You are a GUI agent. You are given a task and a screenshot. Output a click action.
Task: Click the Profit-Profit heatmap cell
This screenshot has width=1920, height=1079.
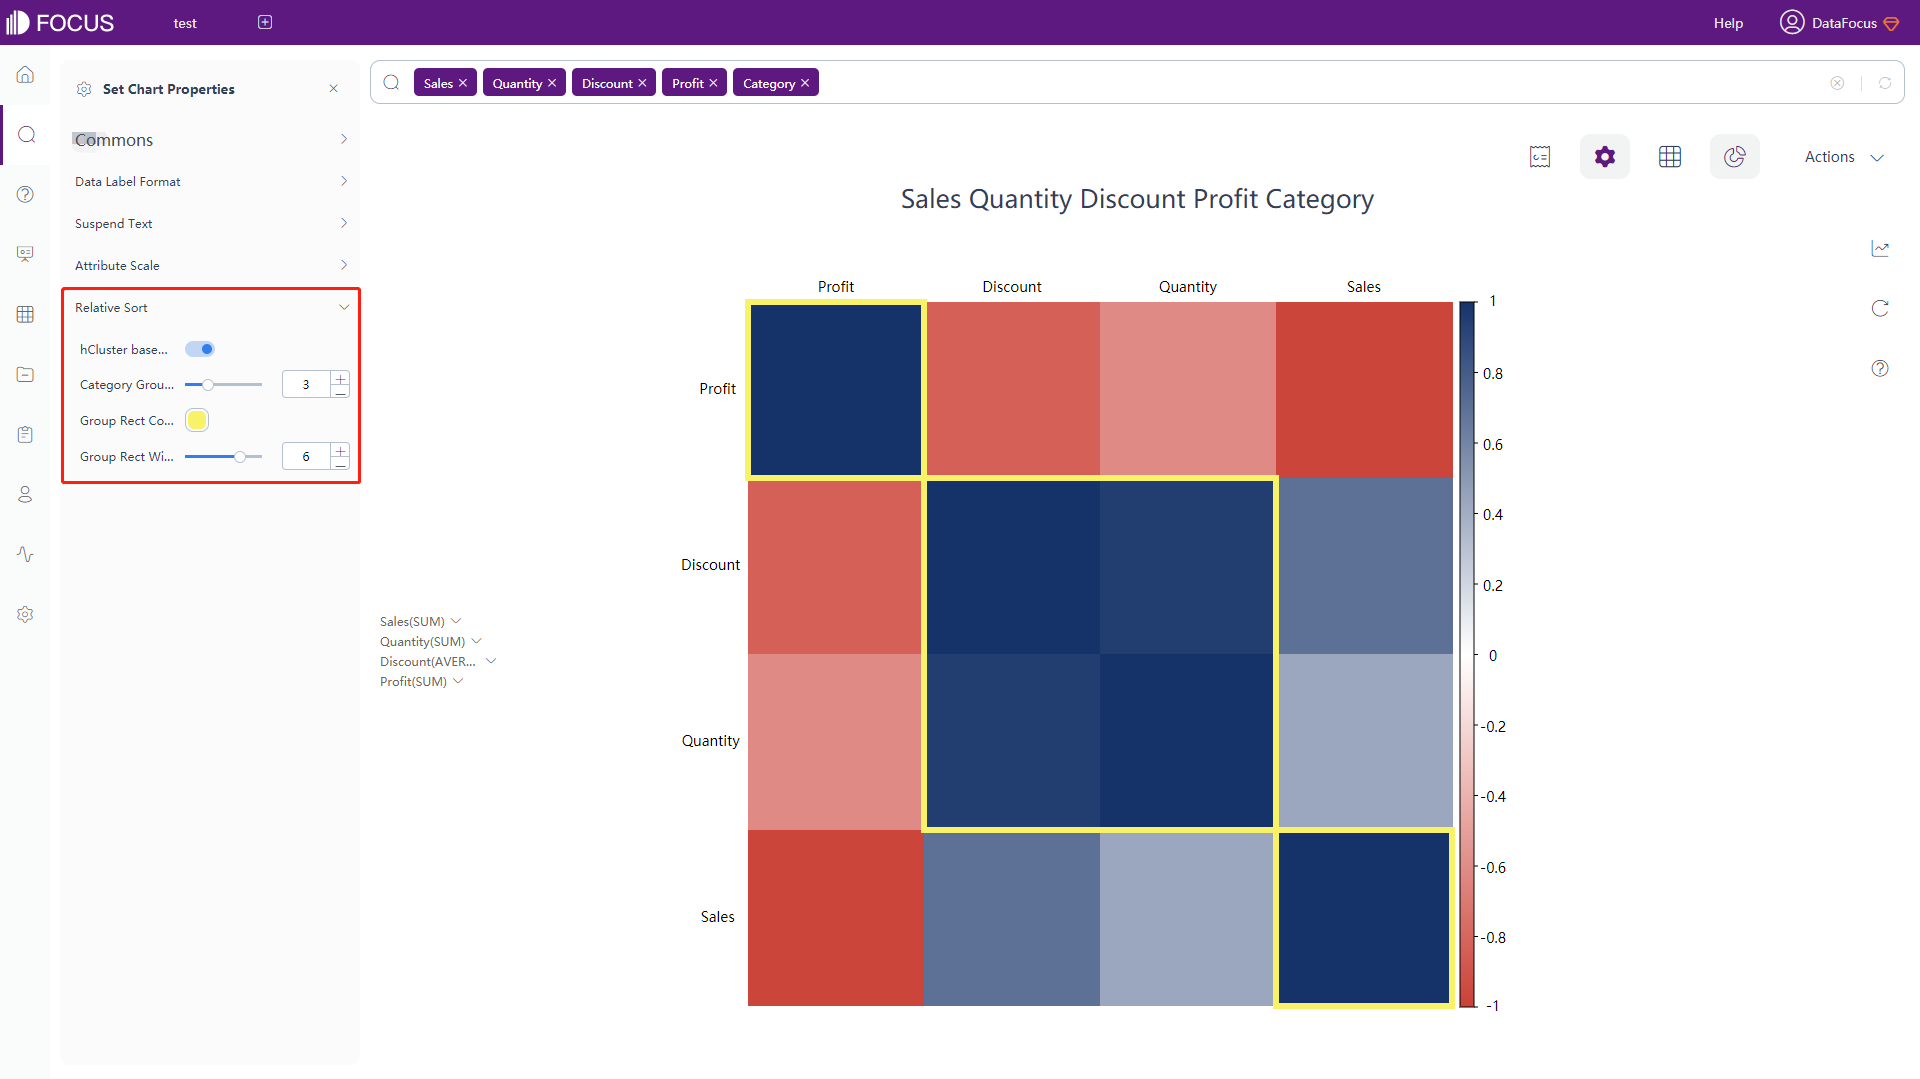[x=836, y=390]
